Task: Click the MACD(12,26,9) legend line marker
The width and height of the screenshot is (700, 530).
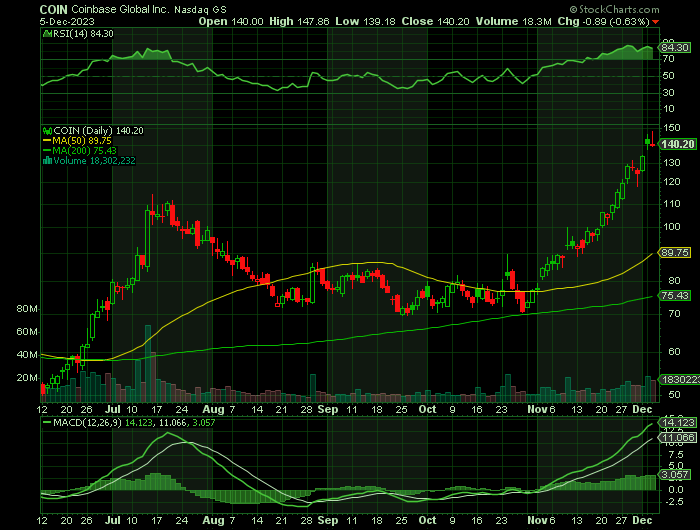Action: [x=47, y=422]
